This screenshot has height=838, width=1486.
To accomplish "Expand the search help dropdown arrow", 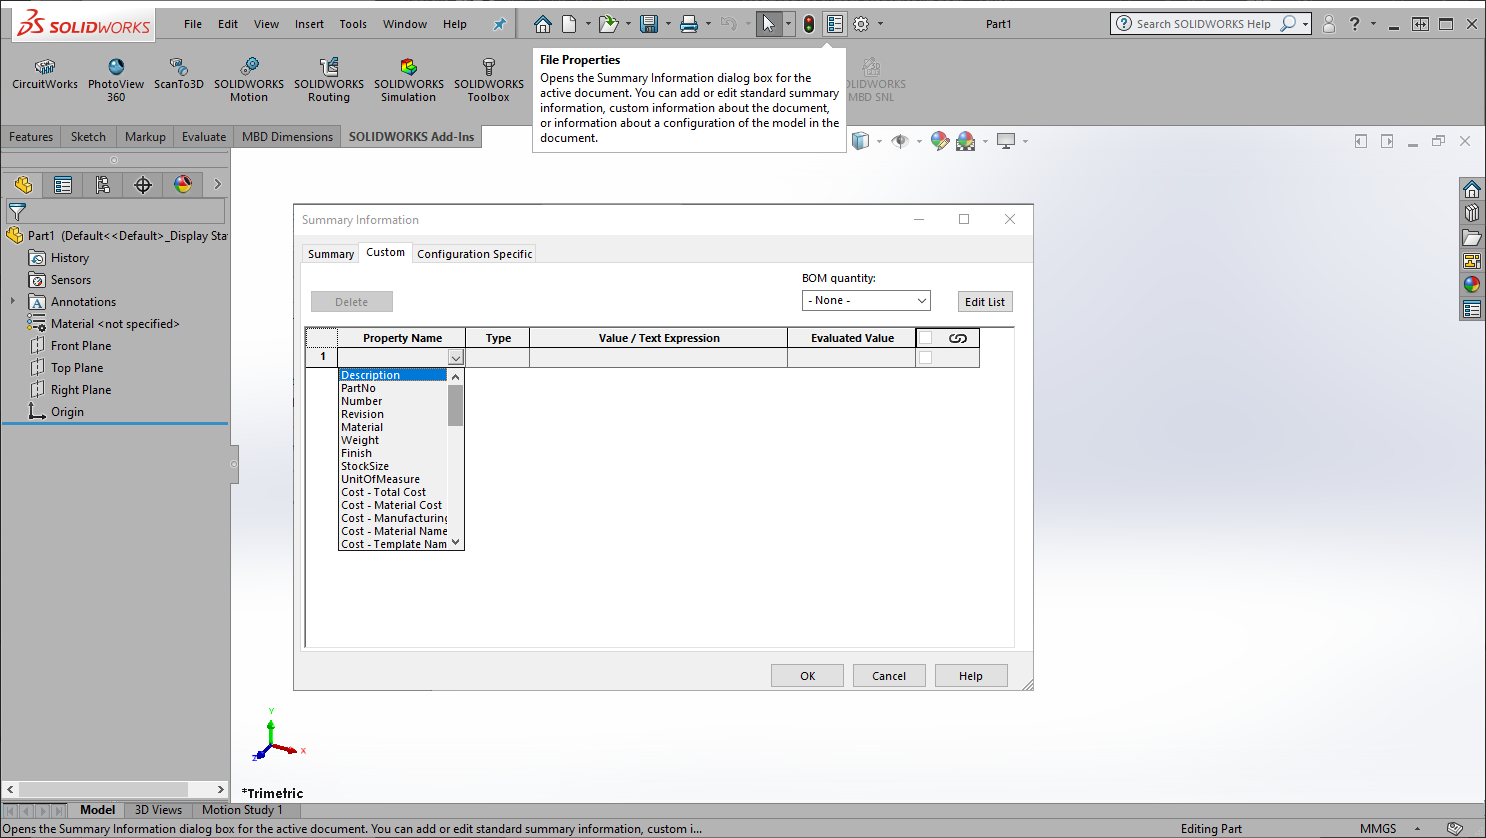I will 1305,24.
